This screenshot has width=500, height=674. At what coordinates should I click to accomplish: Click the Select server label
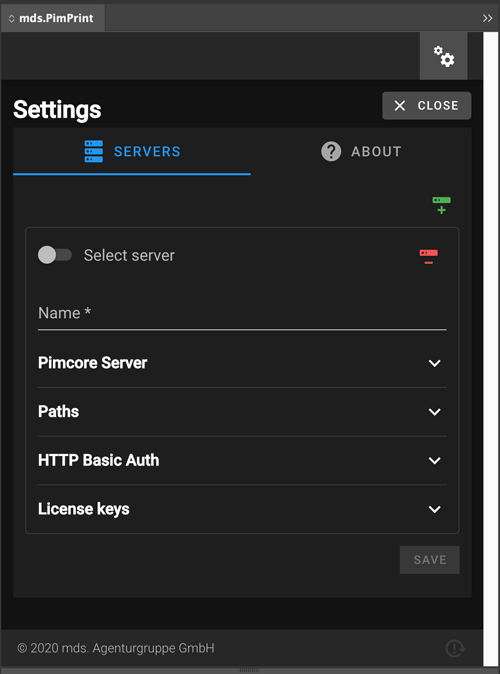129,255
